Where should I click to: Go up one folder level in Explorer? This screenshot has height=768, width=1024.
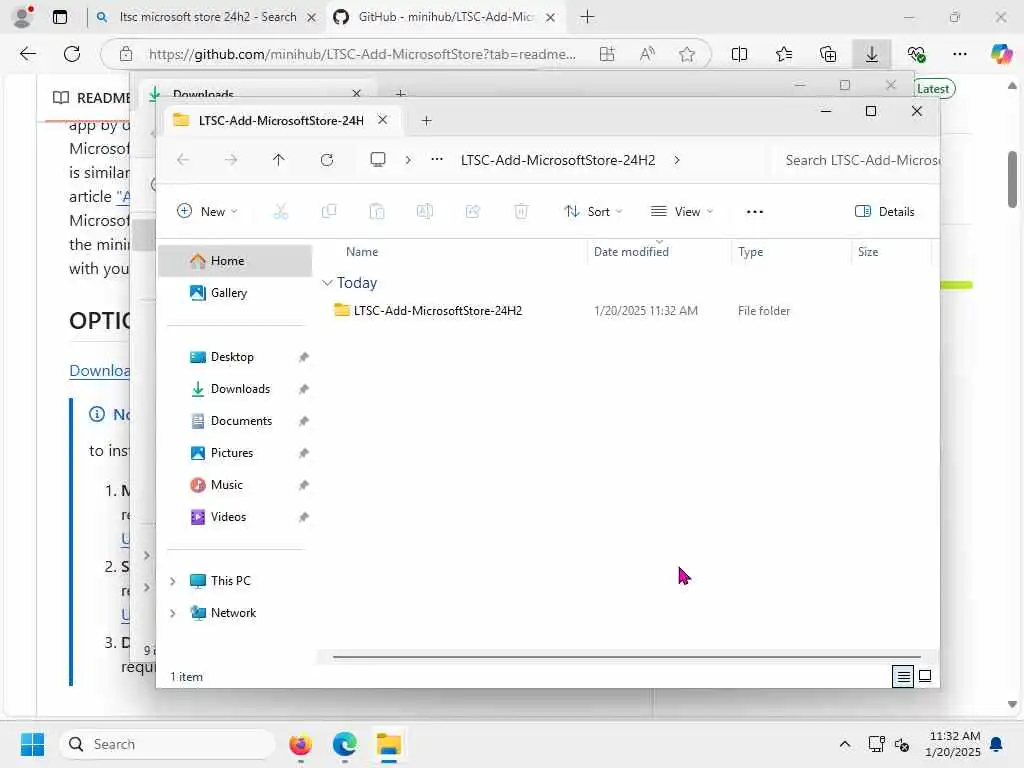pyautogui.click(x=279, y=160)
